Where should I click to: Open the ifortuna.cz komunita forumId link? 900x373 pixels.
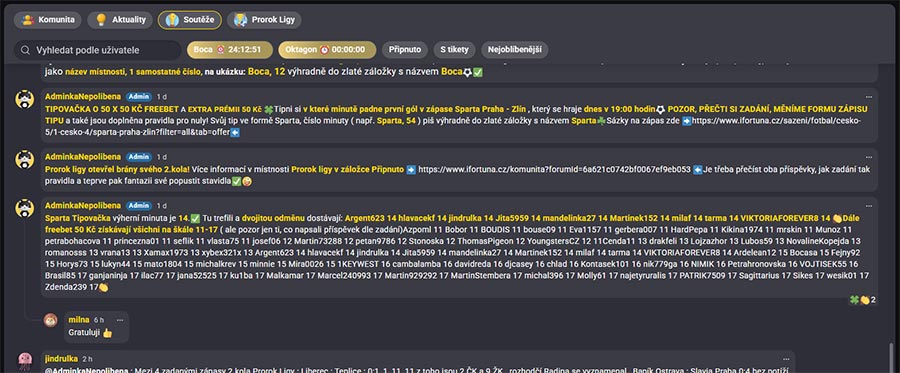click(554, 169)
